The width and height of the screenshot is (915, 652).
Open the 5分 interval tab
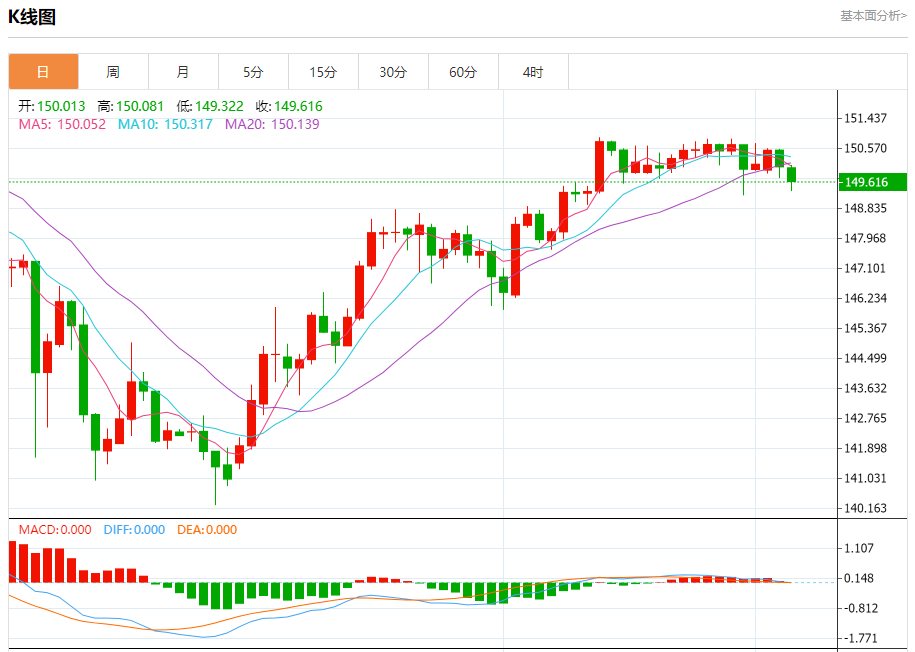253,72
